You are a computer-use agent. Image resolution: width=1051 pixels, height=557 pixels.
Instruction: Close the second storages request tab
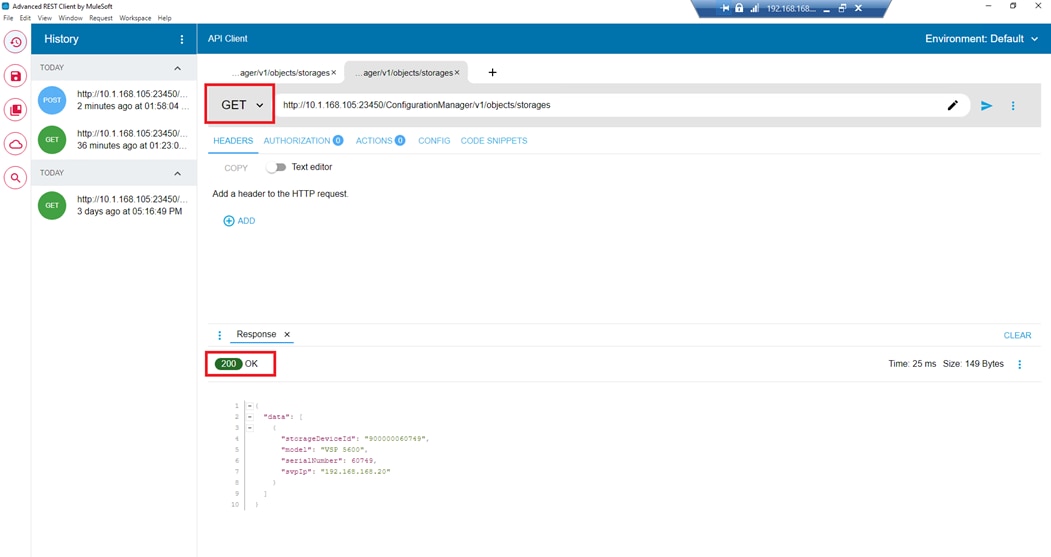(x=457, y=72)
